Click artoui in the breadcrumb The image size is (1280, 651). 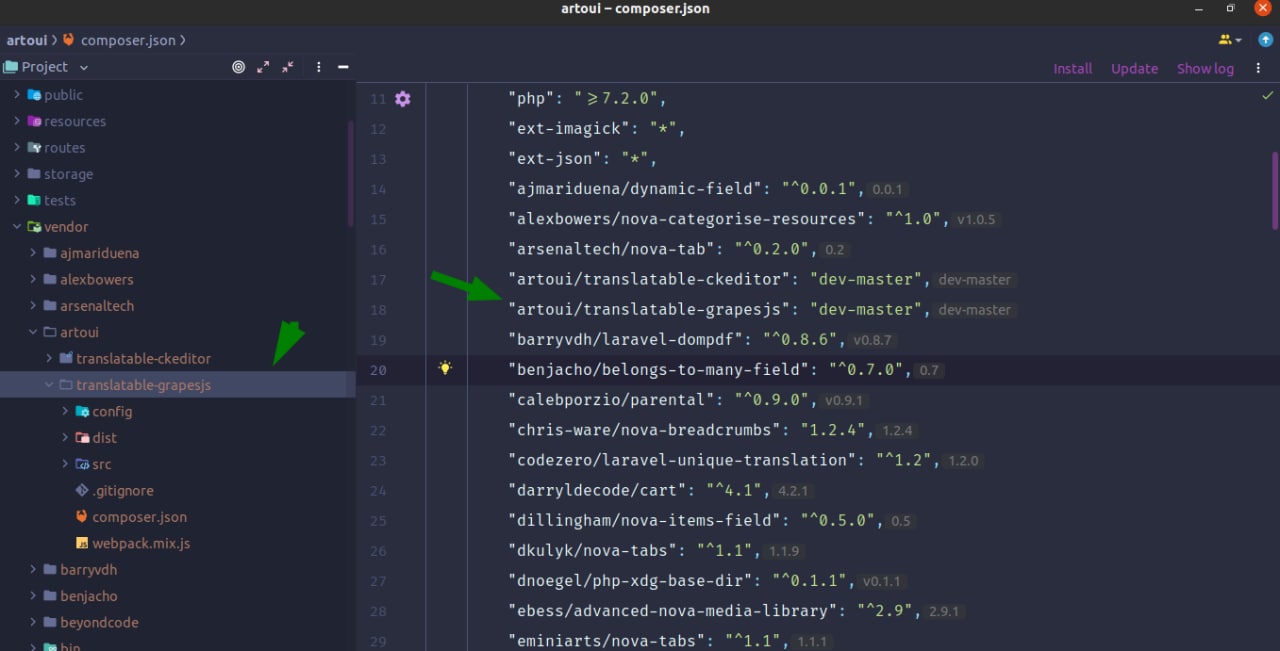click(x=26, y=40)
